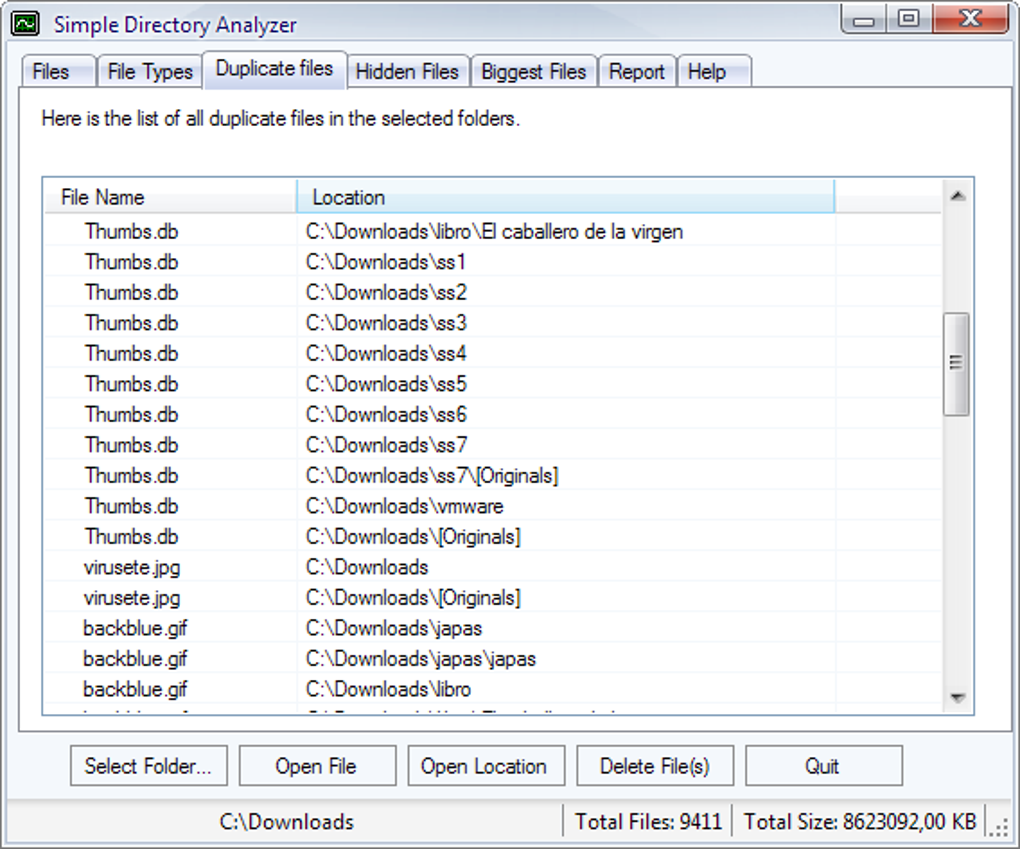The image size is (1020, 849).
Task: View the Report tab
Action: coord(637,71)
